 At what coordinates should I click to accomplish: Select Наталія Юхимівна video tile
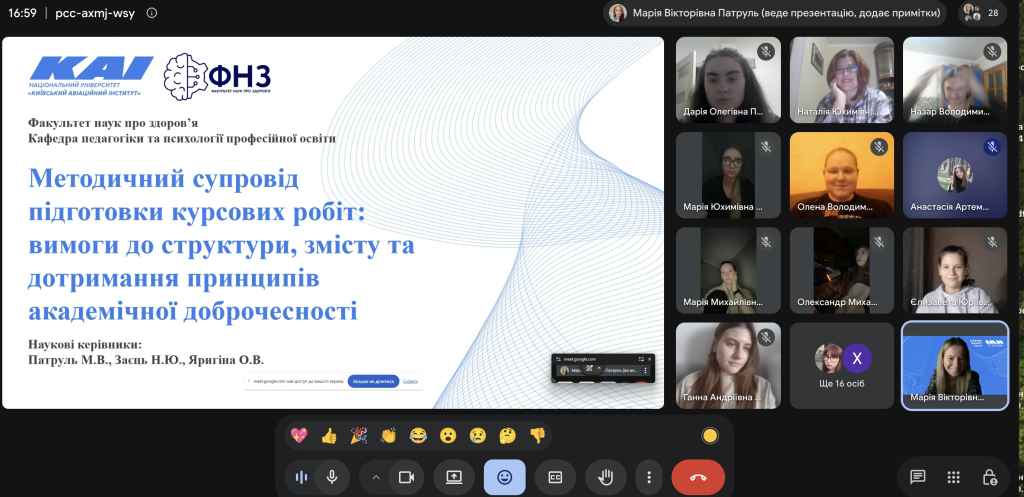coord(842,80)
